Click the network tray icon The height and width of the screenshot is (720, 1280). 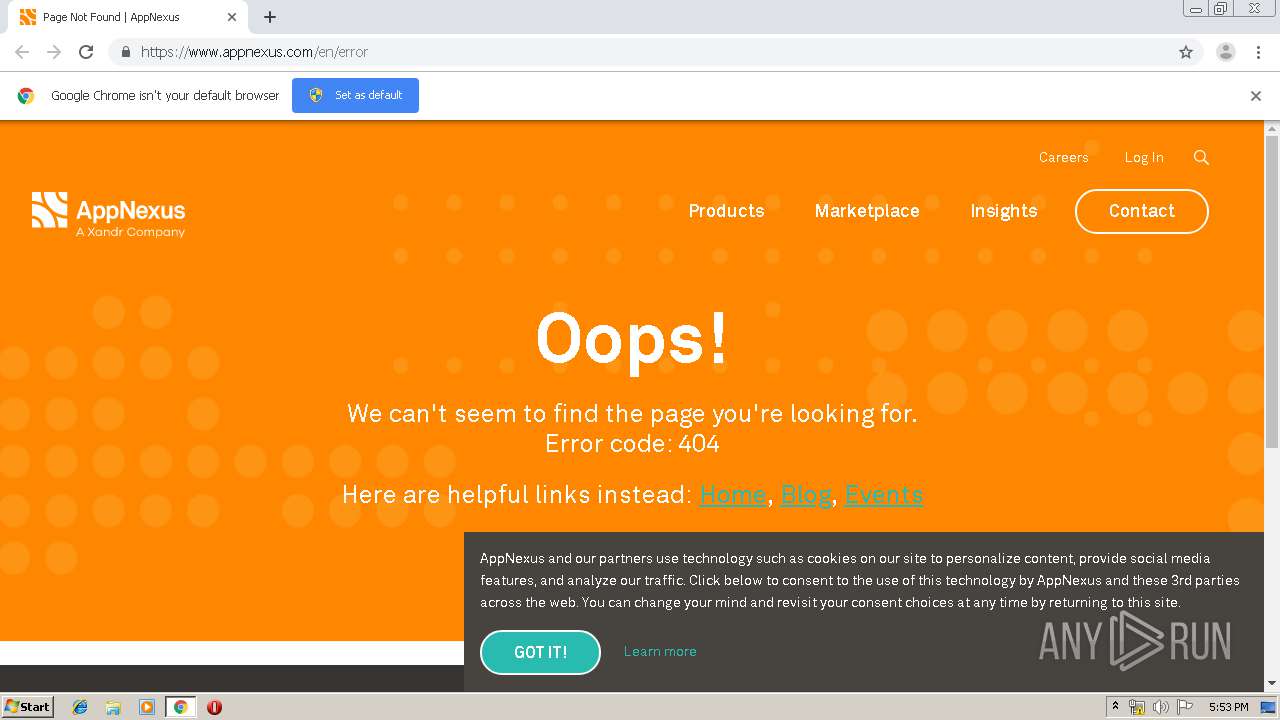1137,707
